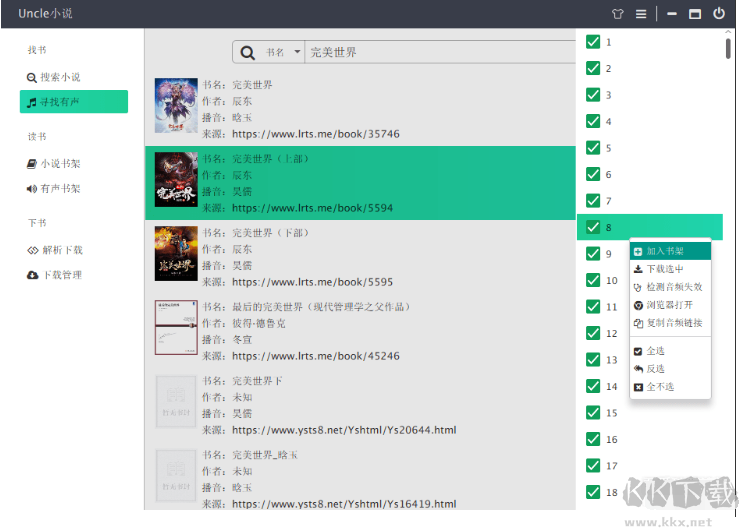Click the chapter list vertical scrollbar
Viewport: 739px width, 529px height.
[x=728, y=48]
